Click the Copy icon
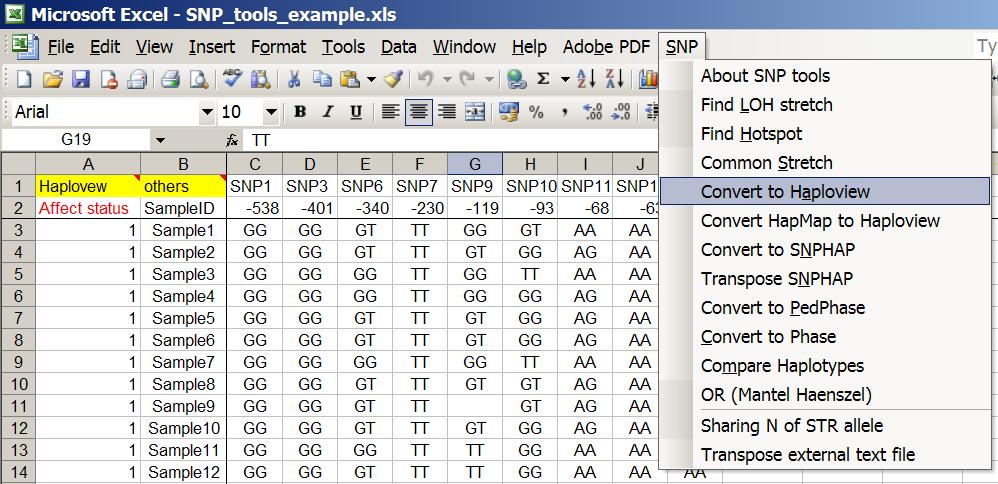 coord(323,80)
